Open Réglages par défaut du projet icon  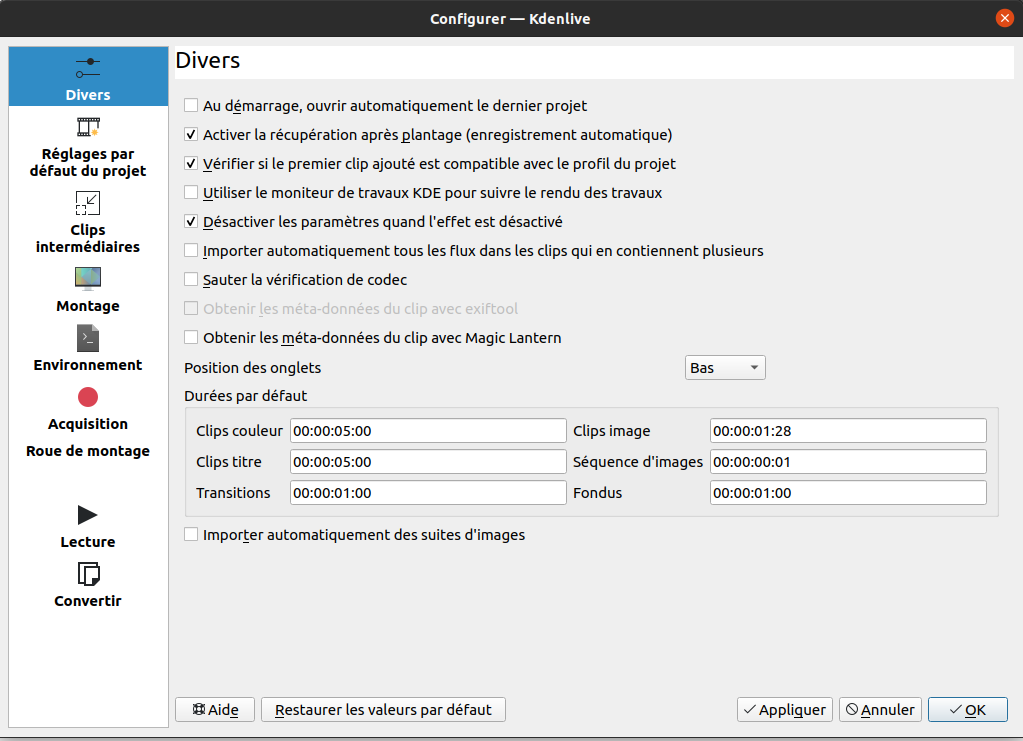click(x=88, y=127)
